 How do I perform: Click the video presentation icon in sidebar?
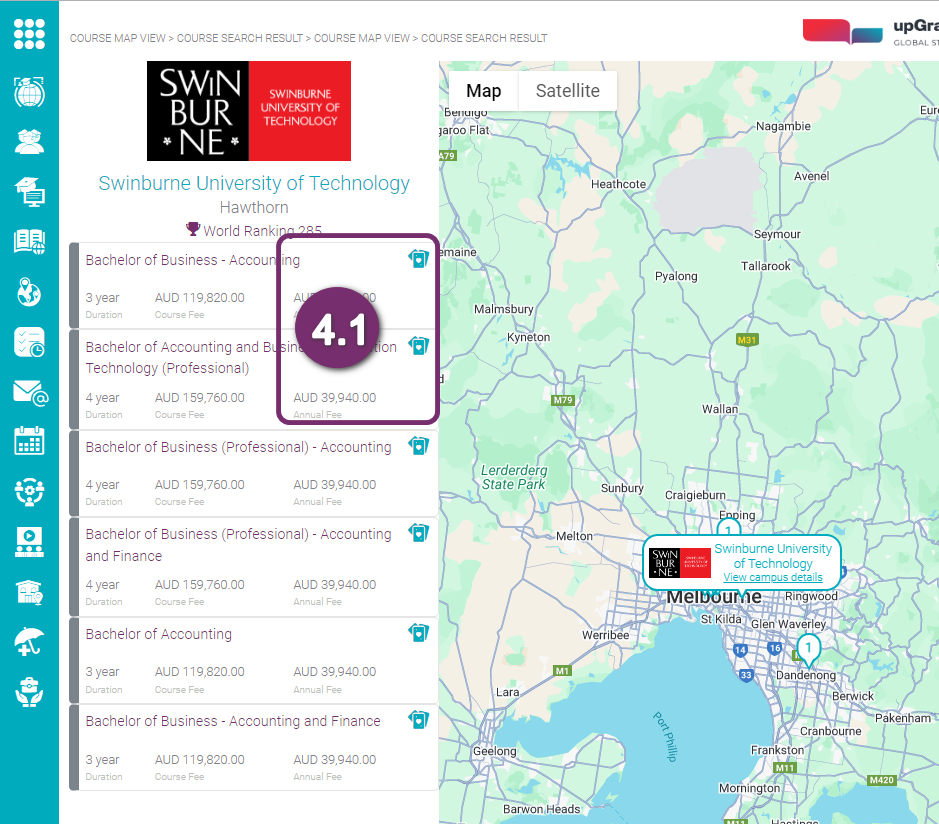[29, 541]
